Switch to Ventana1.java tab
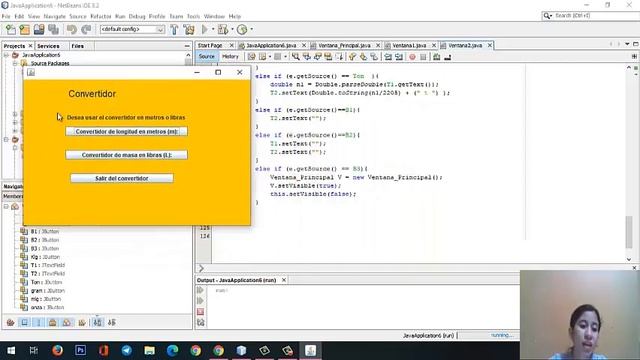640x360 pixels. 409,45
